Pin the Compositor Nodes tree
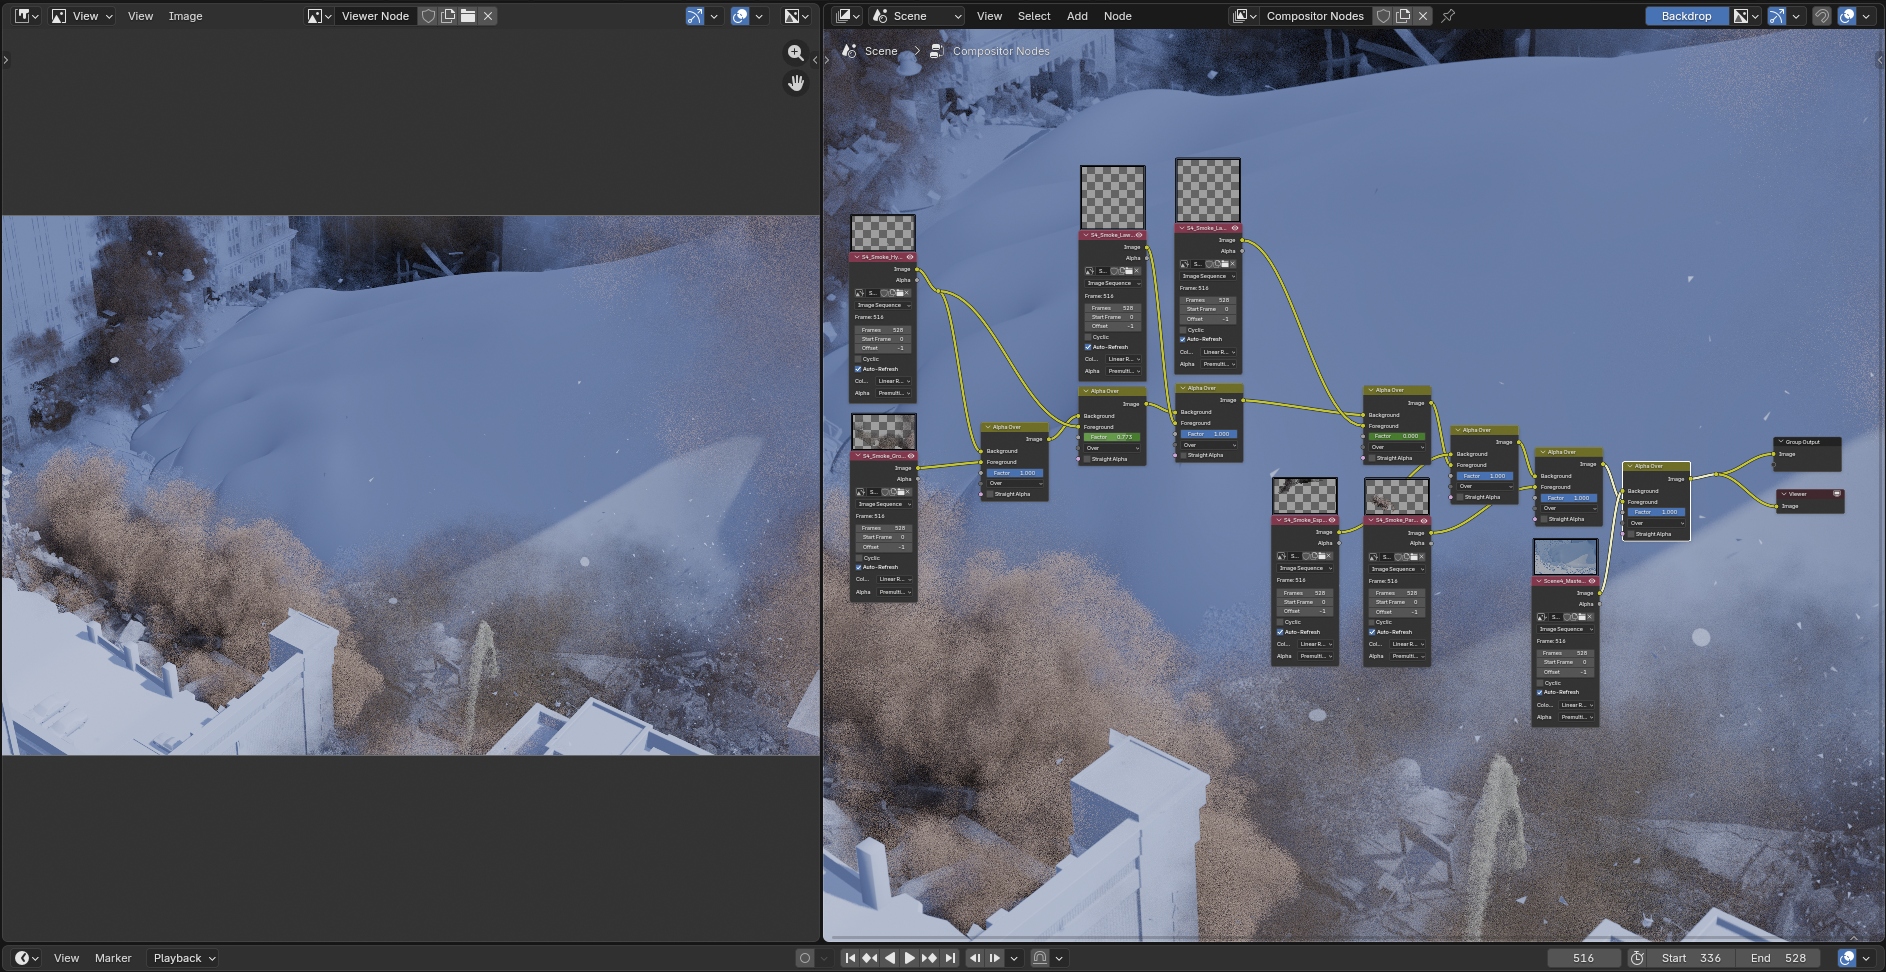 (1448, 16)
